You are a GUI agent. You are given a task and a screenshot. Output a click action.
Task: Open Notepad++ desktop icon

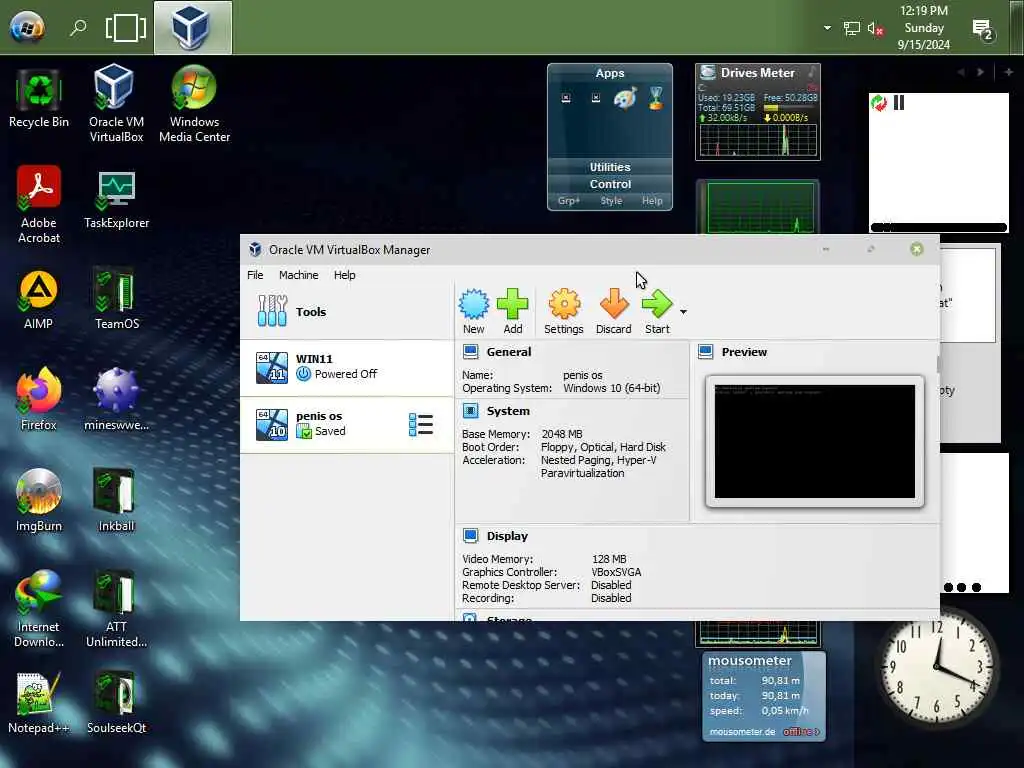pyautogui.click(x=39, y=702)
